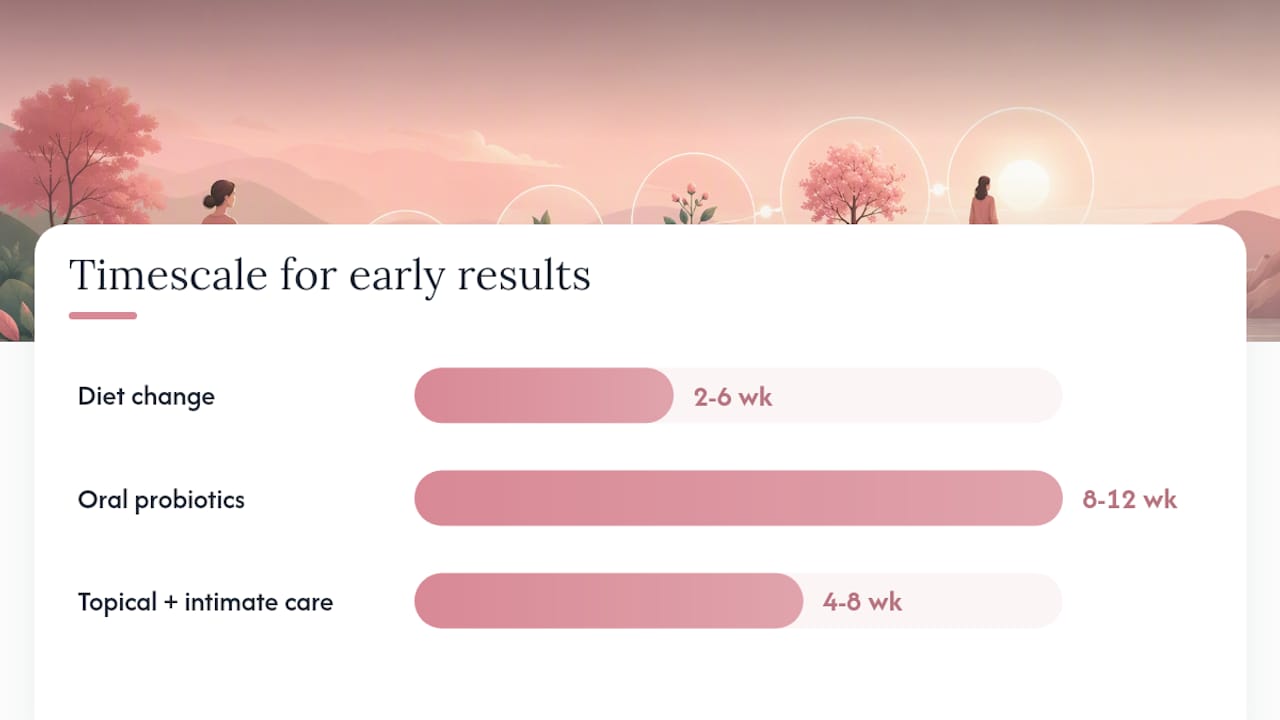This screenshot has height=720, width=1280.
Task: Click the '8-12 wk' value text
Action: click(x=1130, y=499)
